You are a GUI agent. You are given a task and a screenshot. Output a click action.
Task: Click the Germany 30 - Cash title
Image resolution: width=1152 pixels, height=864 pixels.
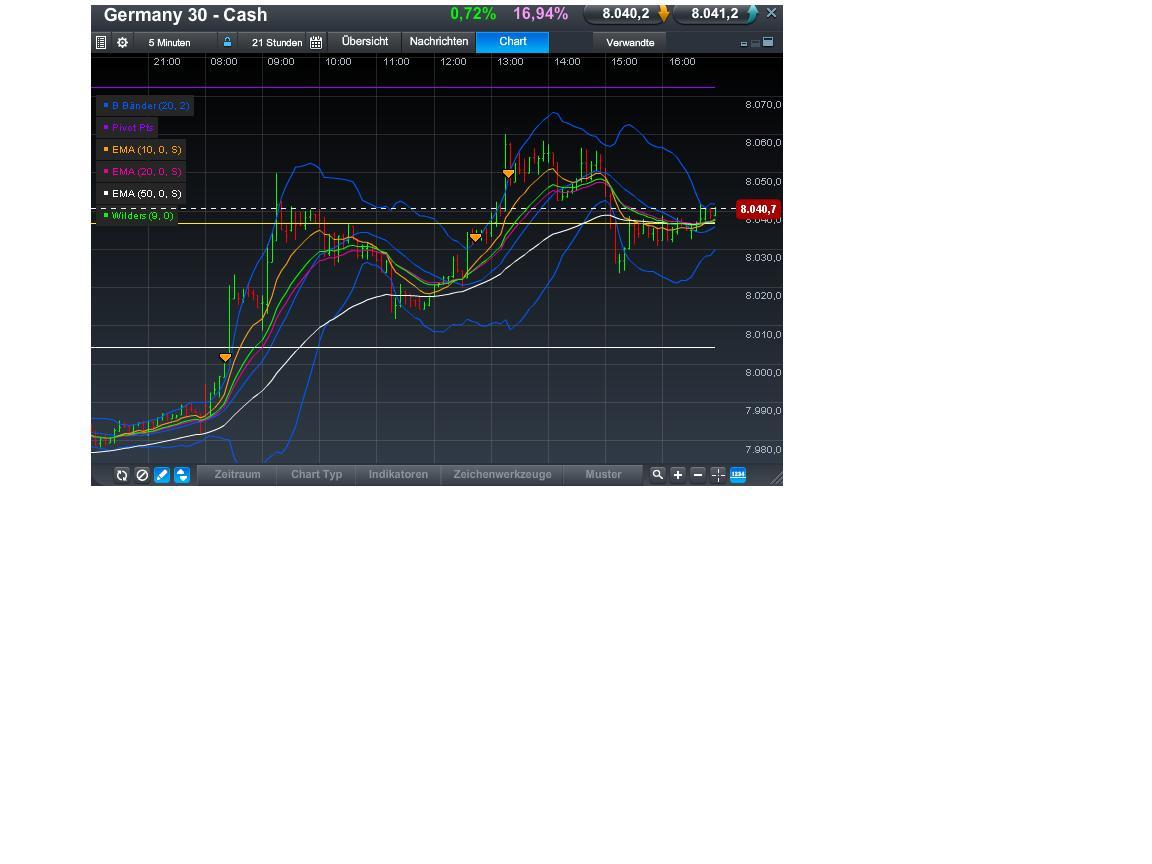pyautogui.click(x=185, y=15)
